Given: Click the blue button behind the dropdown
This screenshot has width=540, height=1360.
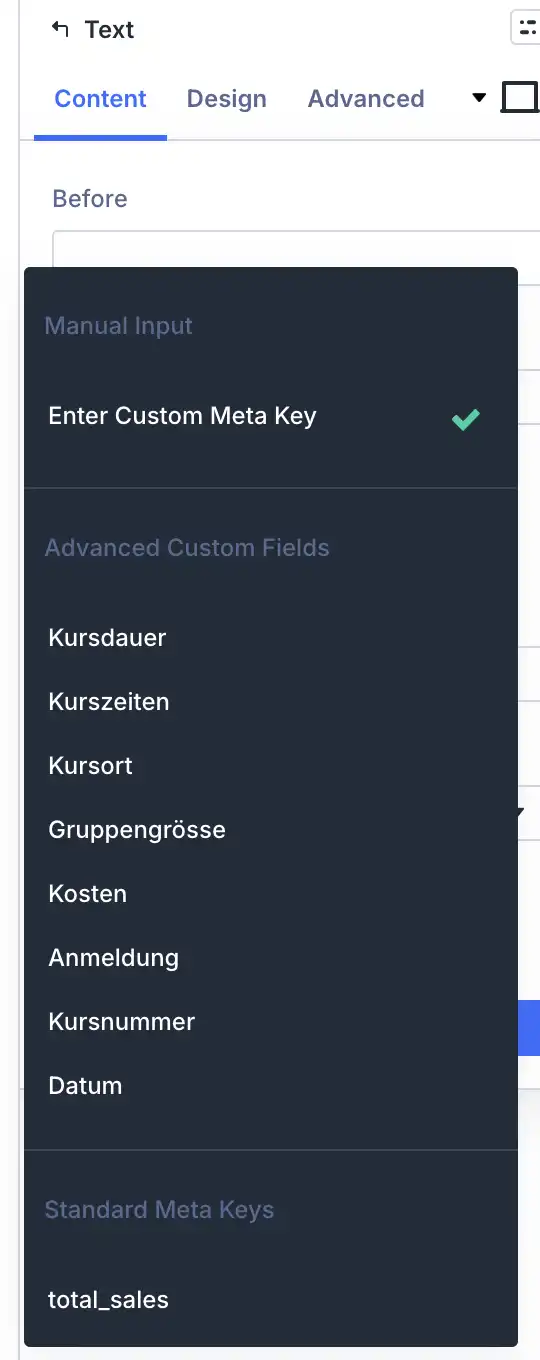Looking at the screenshot, I should [x=529, y=1028].
